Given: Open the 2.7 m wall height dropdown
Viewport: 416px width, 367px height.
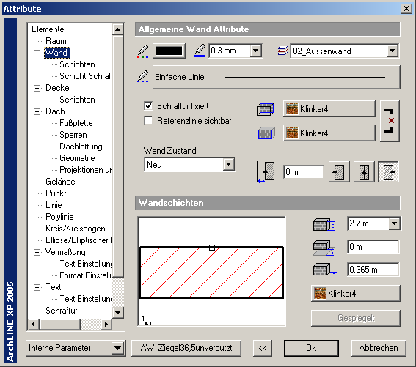Looking at the screenshot, I should 394,224.
